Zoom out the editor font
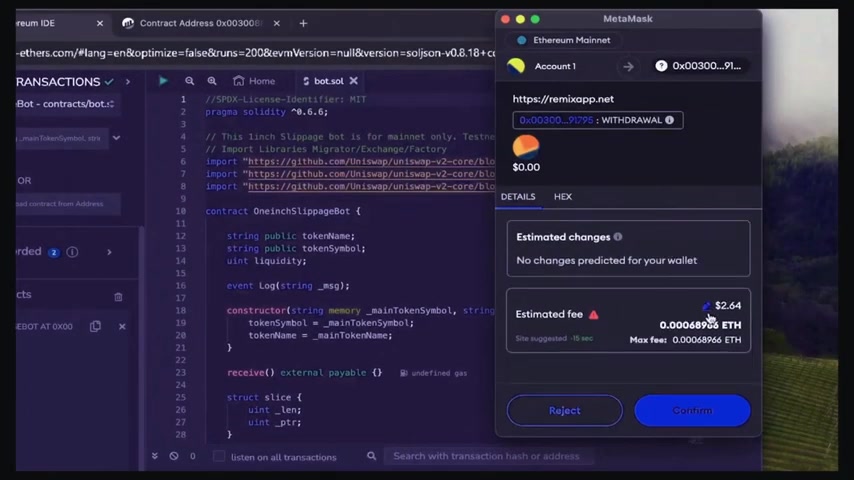Viewport: 854px width, 480px height. point(190,81)
